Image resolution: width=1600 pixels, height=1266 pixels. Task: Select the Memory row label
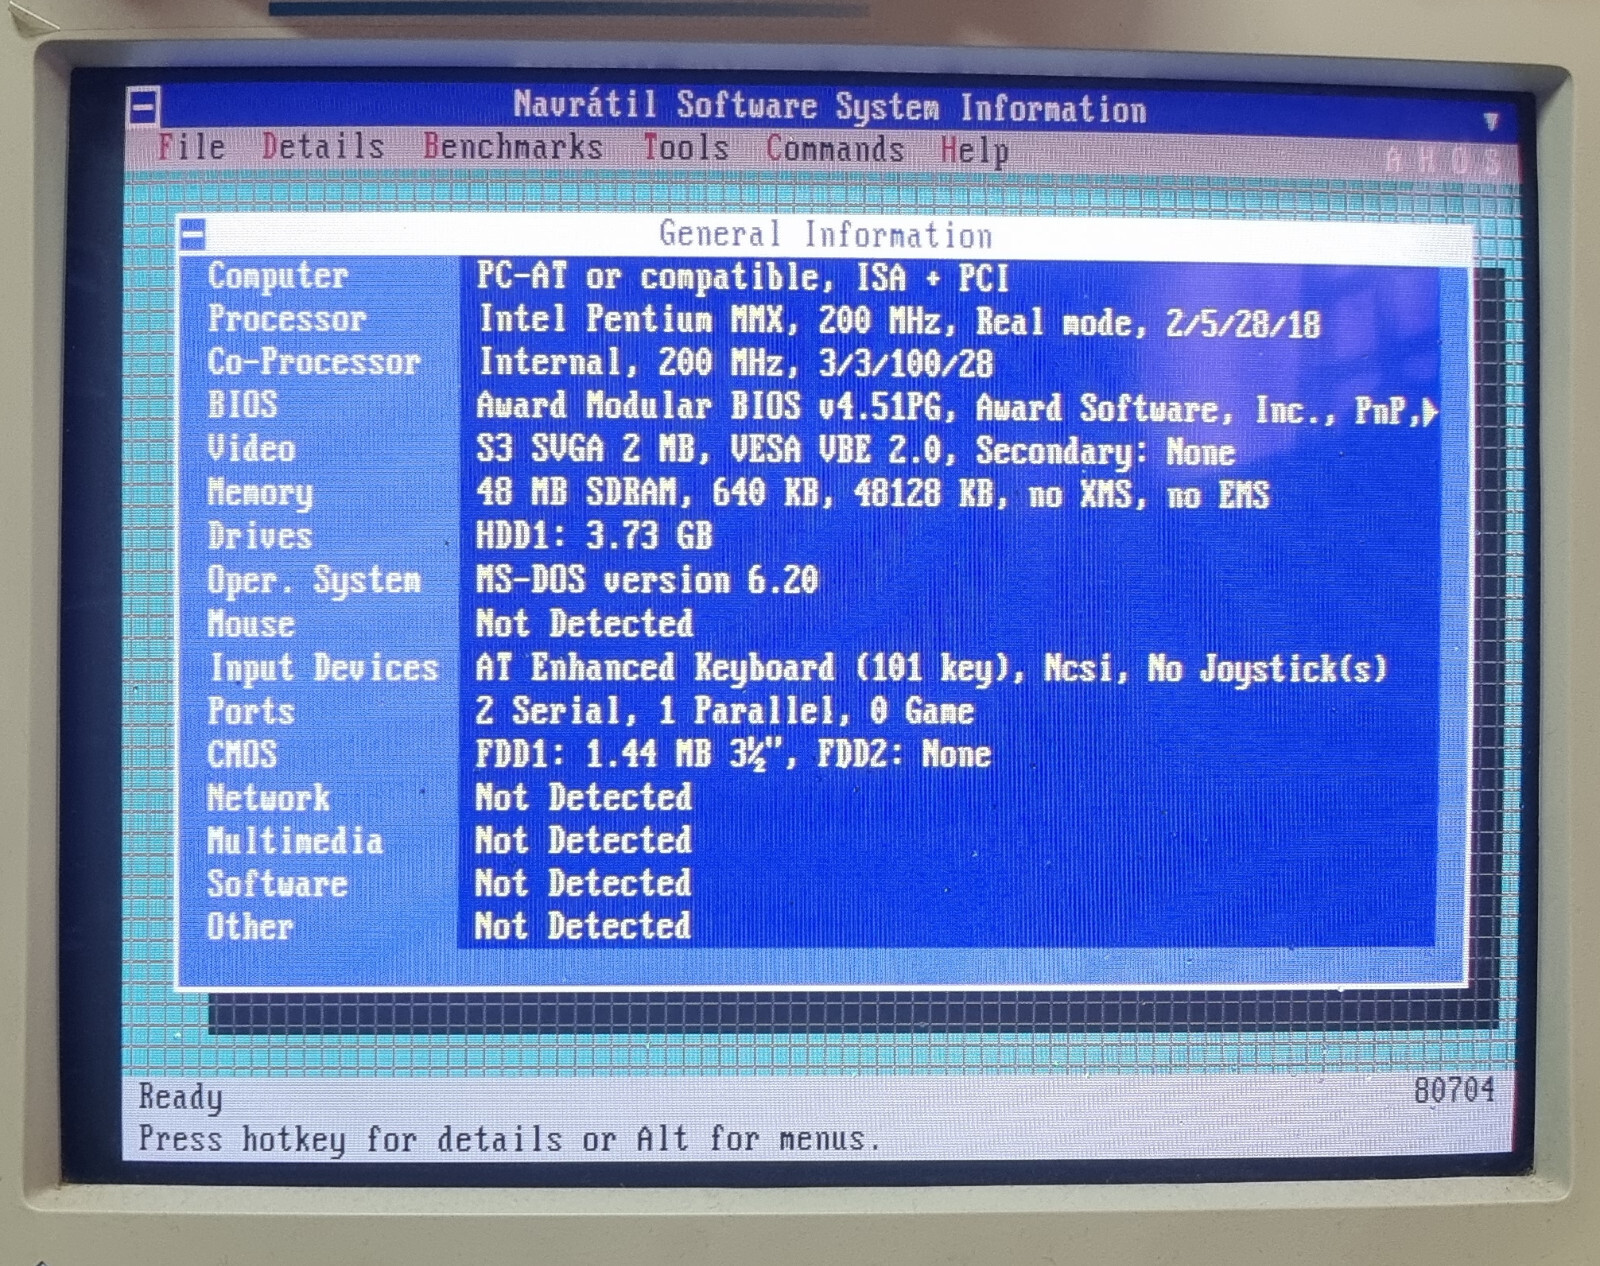[x=260, y=492]
